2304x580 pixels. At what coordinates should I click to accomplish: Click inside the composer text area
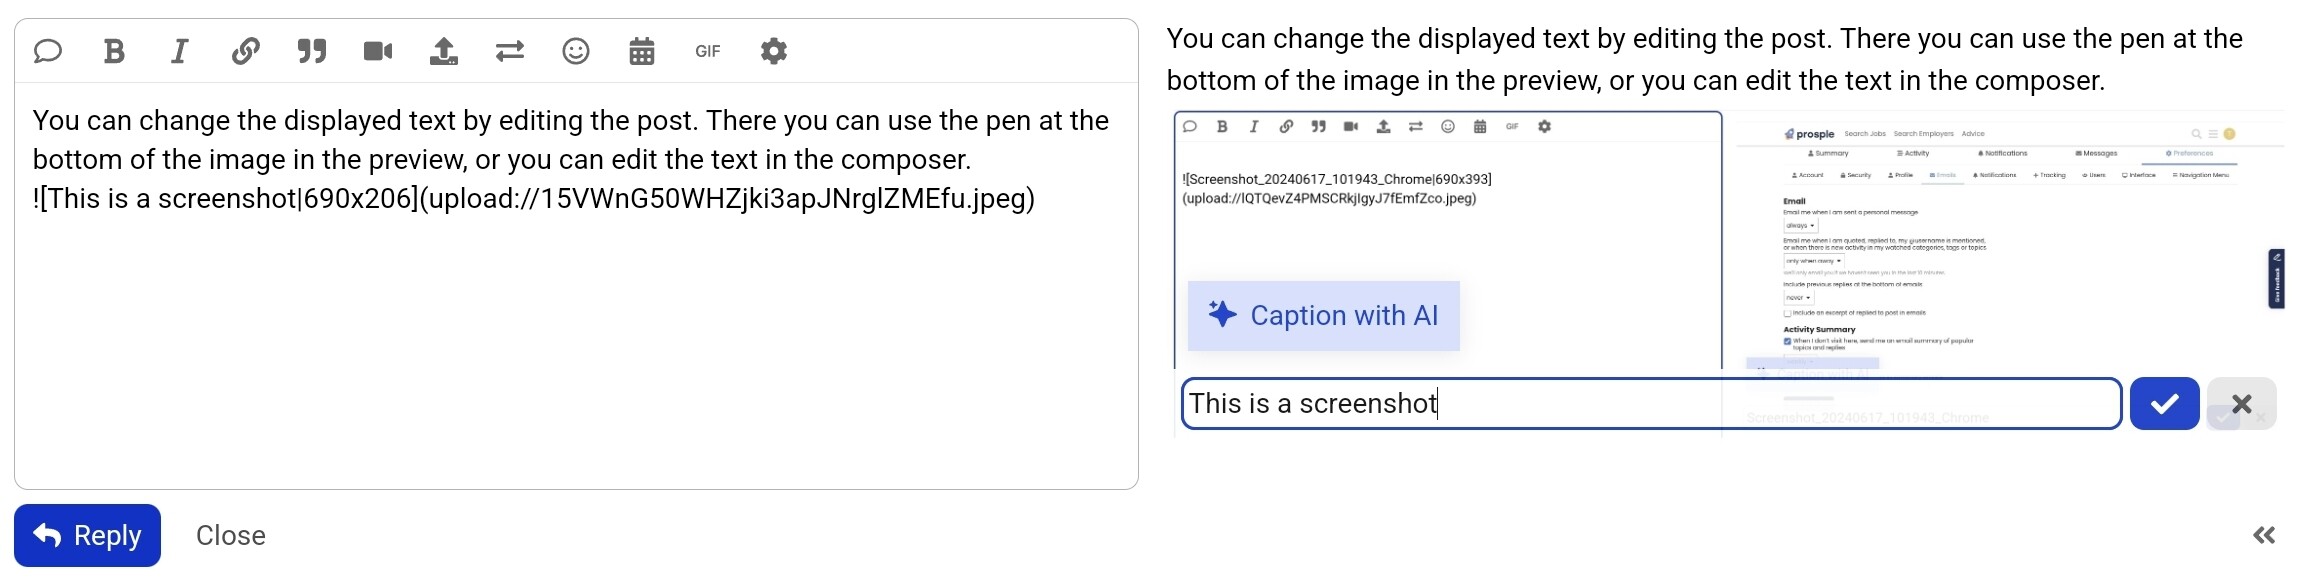[576, 286]
